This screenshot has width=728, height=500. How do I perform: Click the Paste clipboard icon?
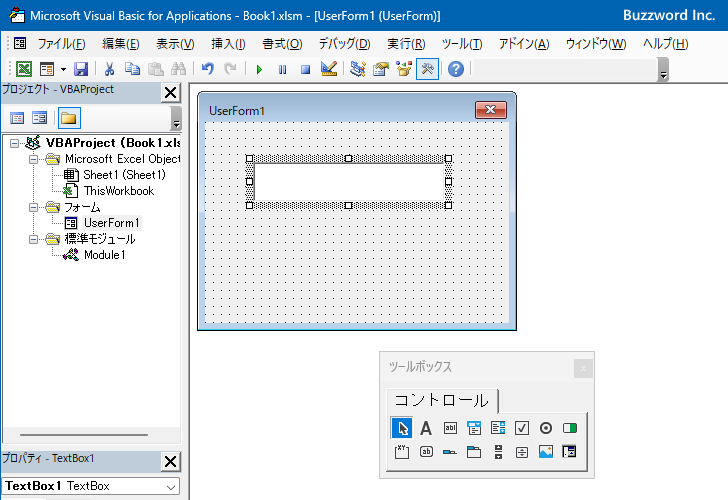click(156, 69)
